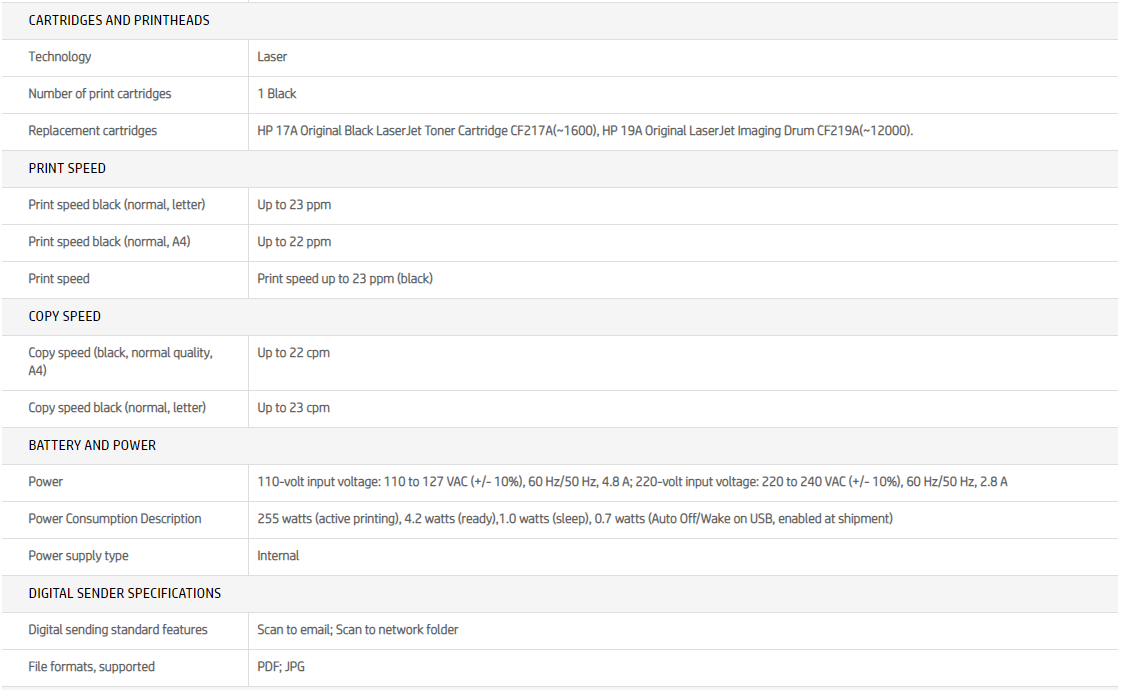Click the Print Speed section header
Screen dimensions: 1121x690
pyautogui.click(x=67, y=168)
